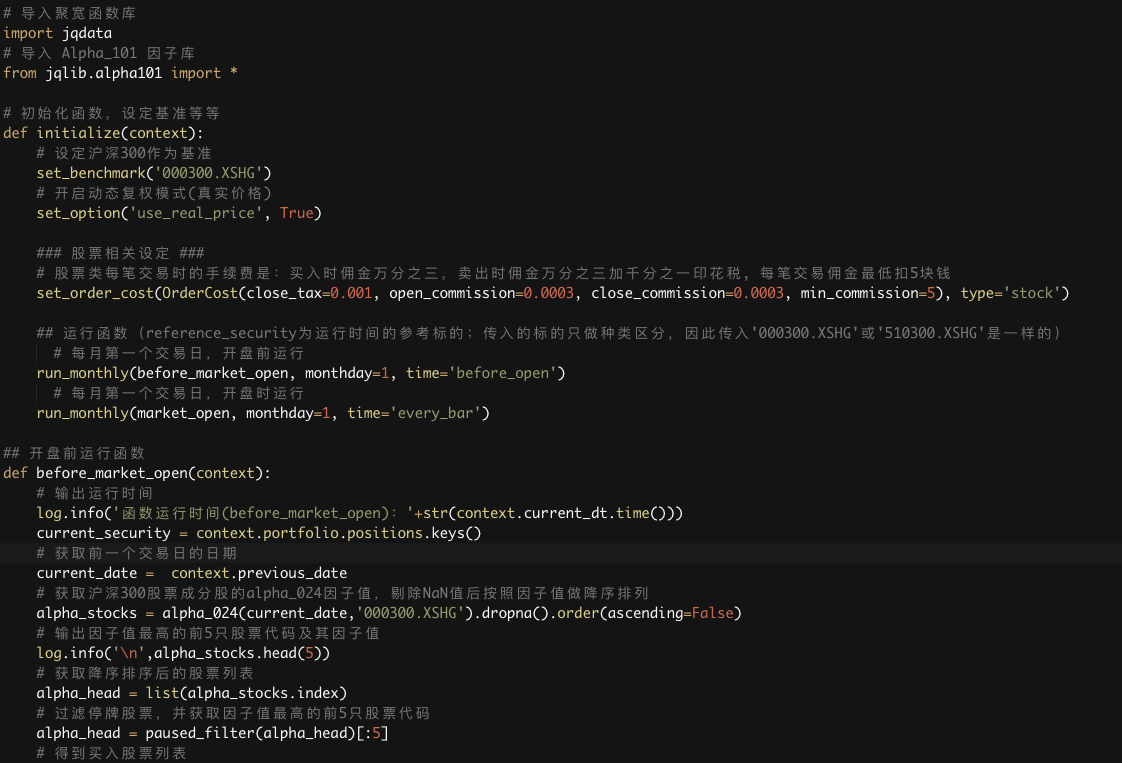Click the 'from jqlib.alpha101 import *' line
The width and height of the screenshot is (1122, 763).
click(120, 73)
